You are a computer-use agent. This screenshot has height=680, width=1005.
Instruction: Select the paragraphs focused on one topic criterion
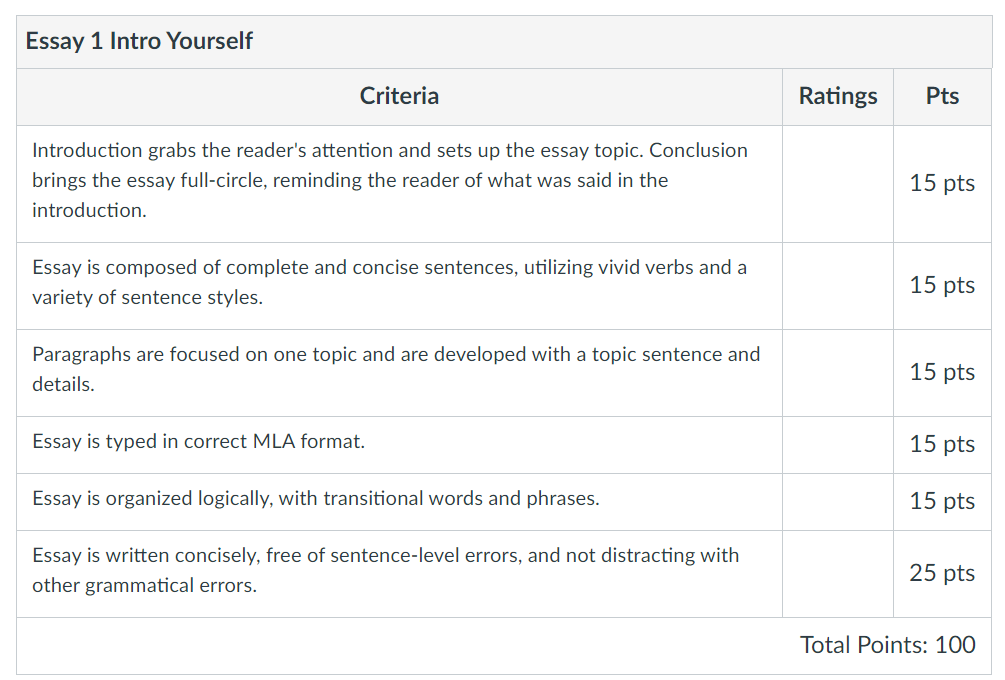(396, 369)
